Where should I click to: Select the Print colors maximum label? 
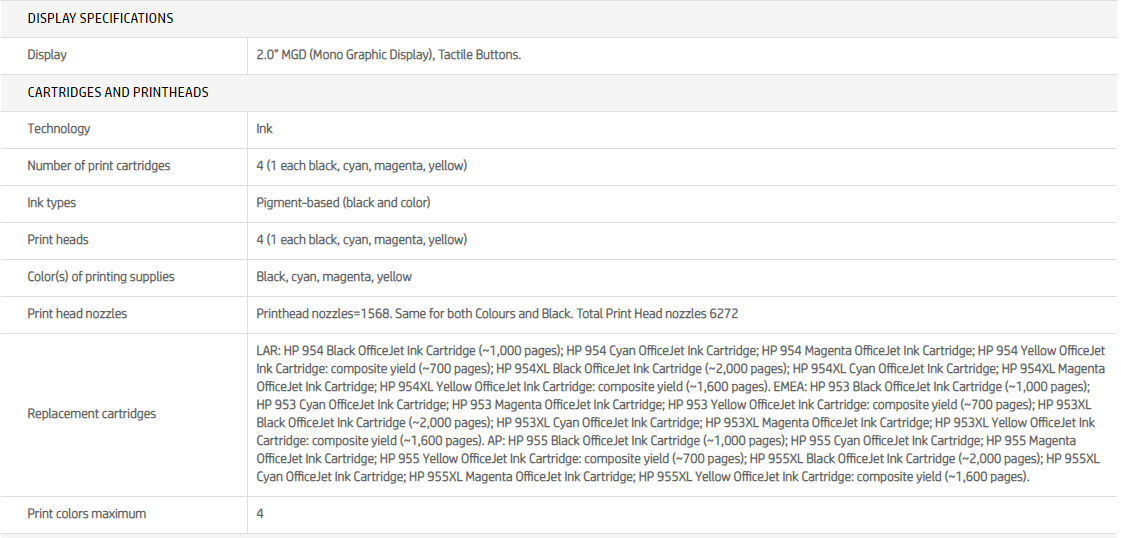(x=87, y=514)
